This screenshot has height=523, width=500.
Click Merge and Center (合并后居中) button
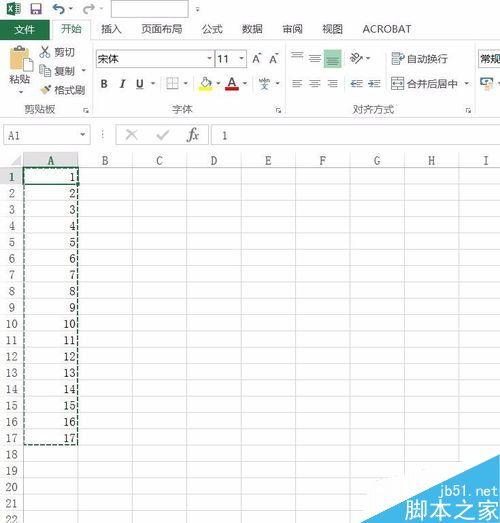[424, 84]
